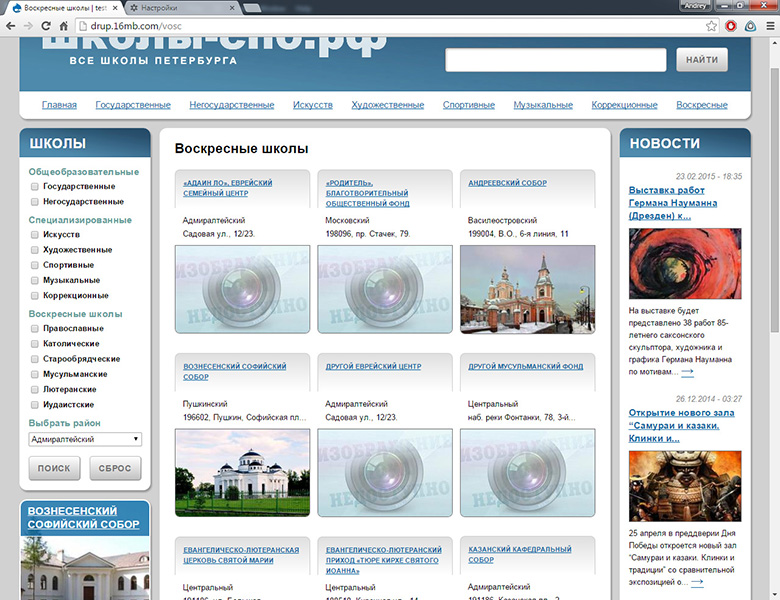Viewport: 780px width, 600px height.
Task: Check the Художественные checkbox
Action: click(x=34, y=250)
